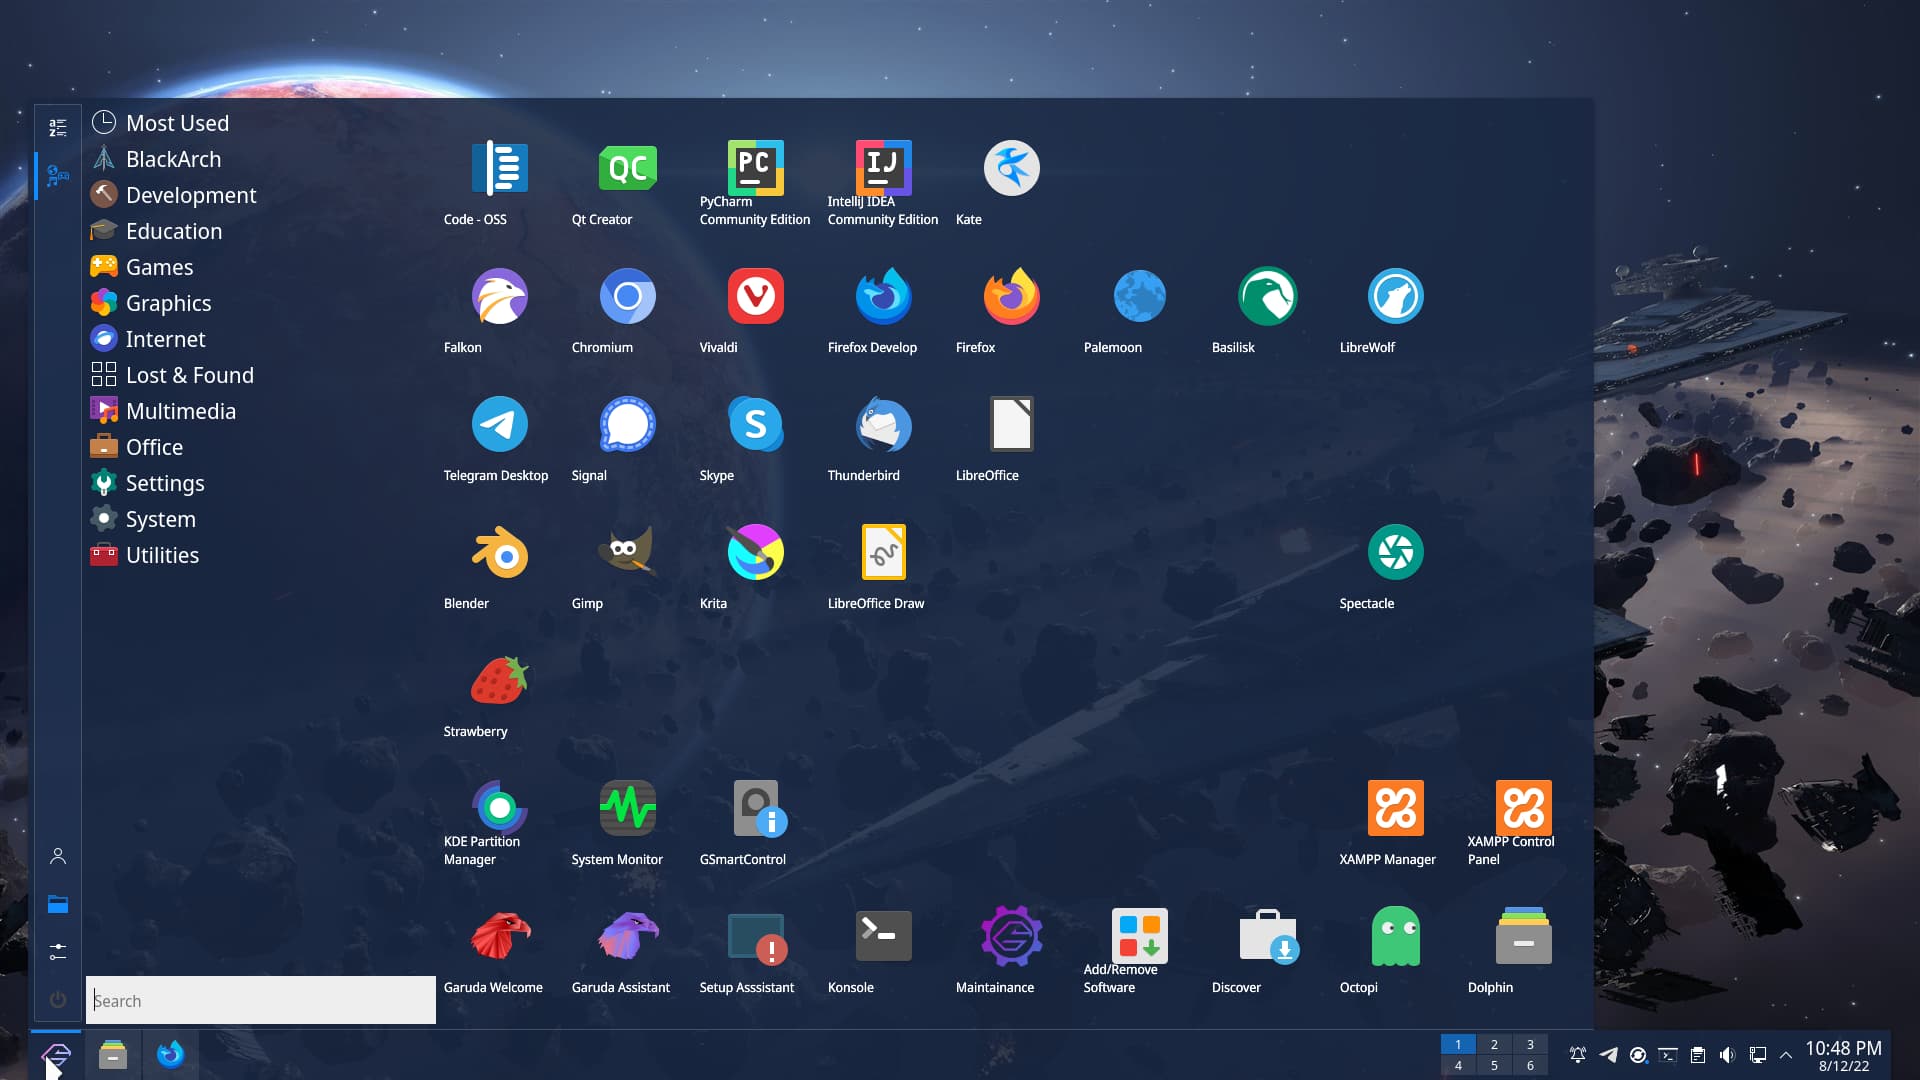
Task: Launch Dolphin from the app grid
Action: tap(1523, 936)
